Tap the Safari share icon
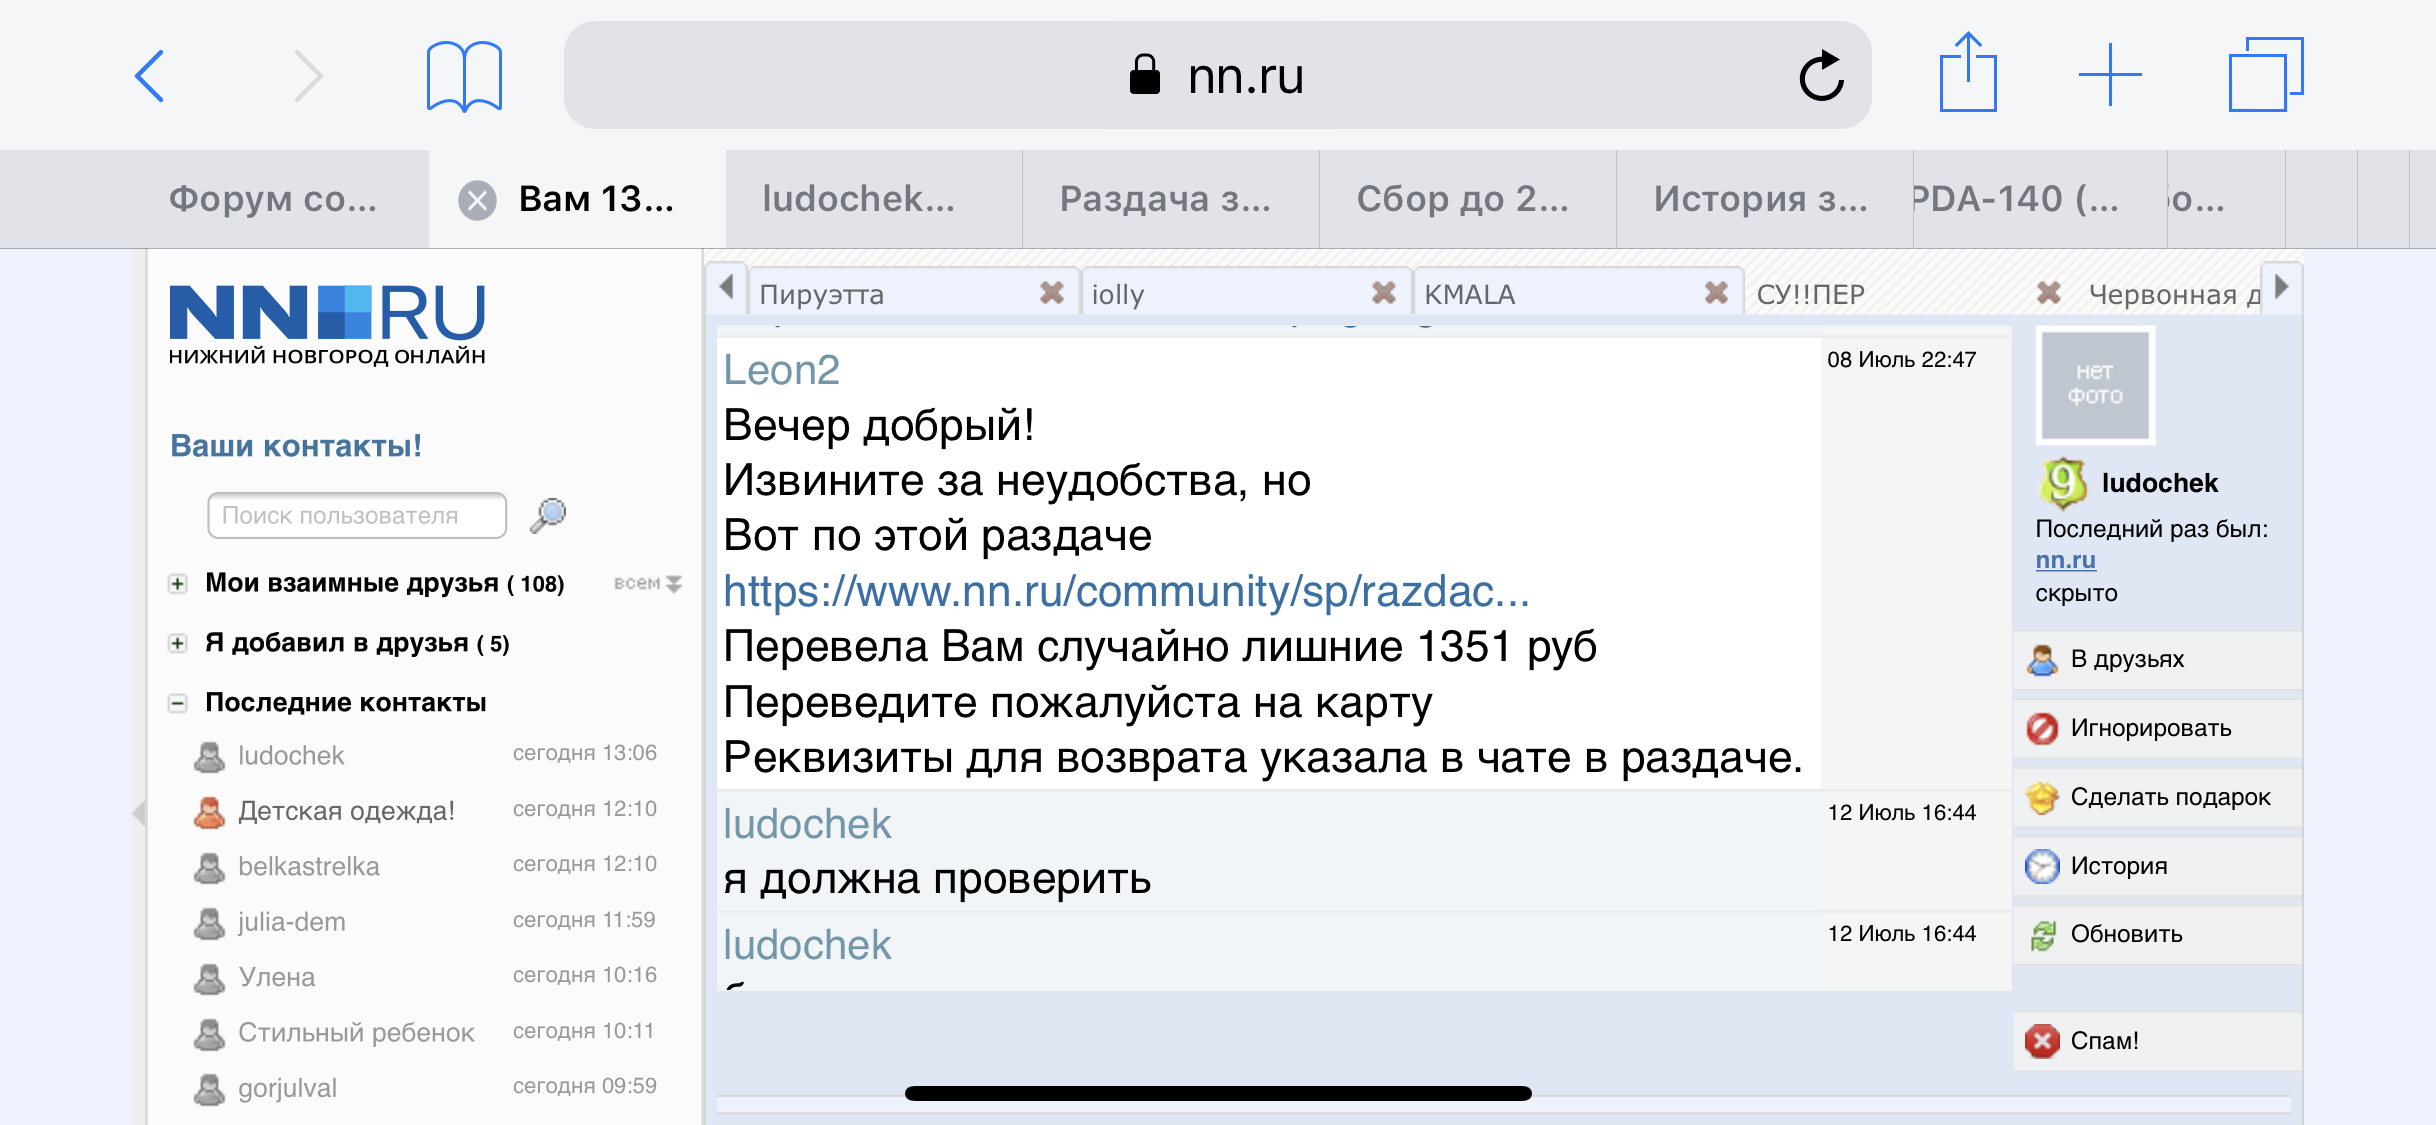Screen dimensions: 2436x1125 click(1967, 73)
